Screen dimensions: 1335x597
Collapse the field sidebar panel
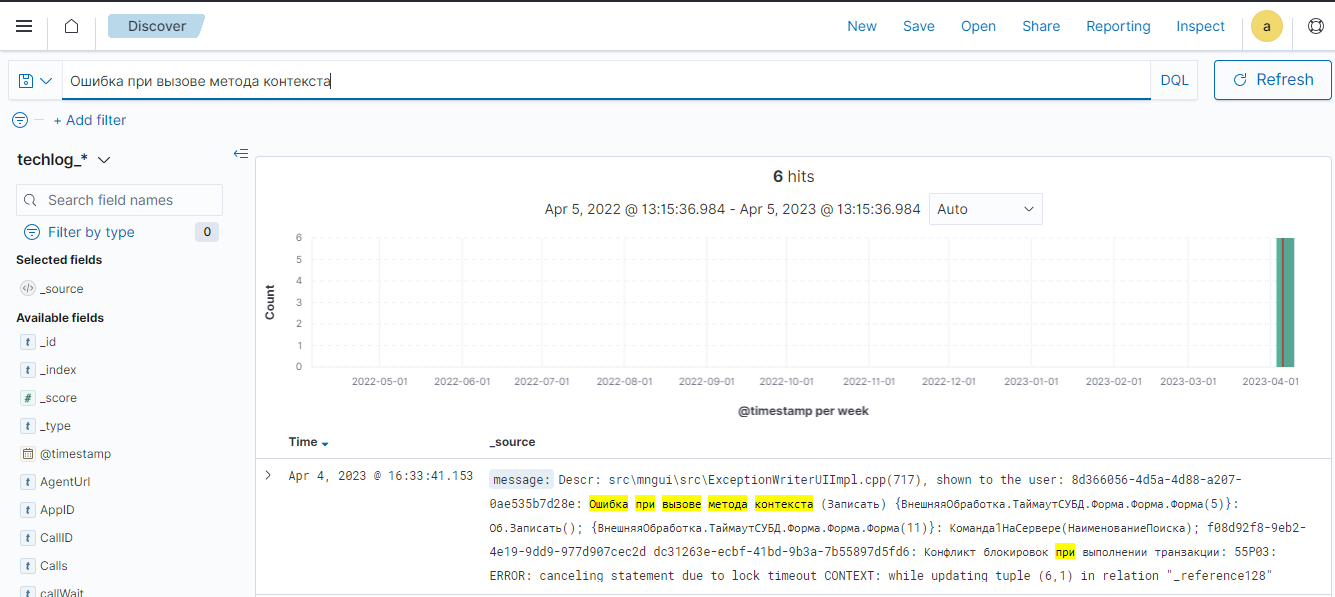[x=240, y=153]
